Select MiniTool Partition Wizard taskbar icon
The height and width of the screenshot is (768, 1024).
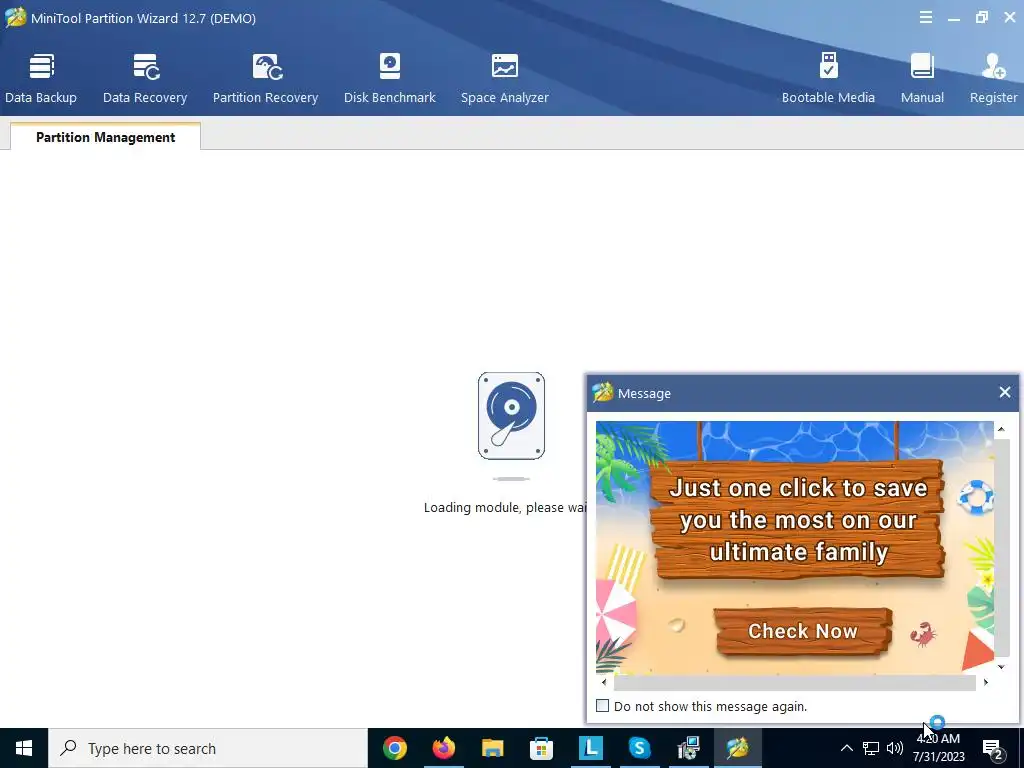pos(737,748)
